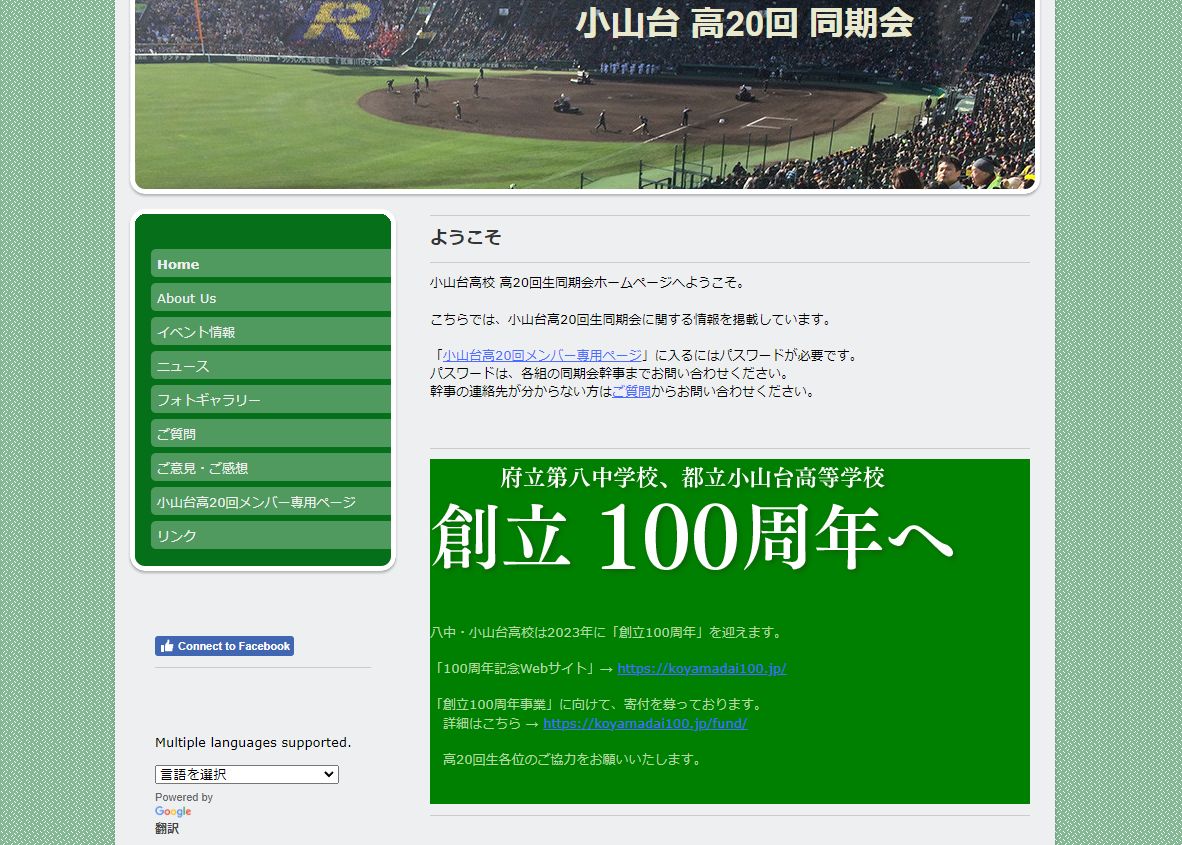Open the Home menu item

tap(270, 264)
